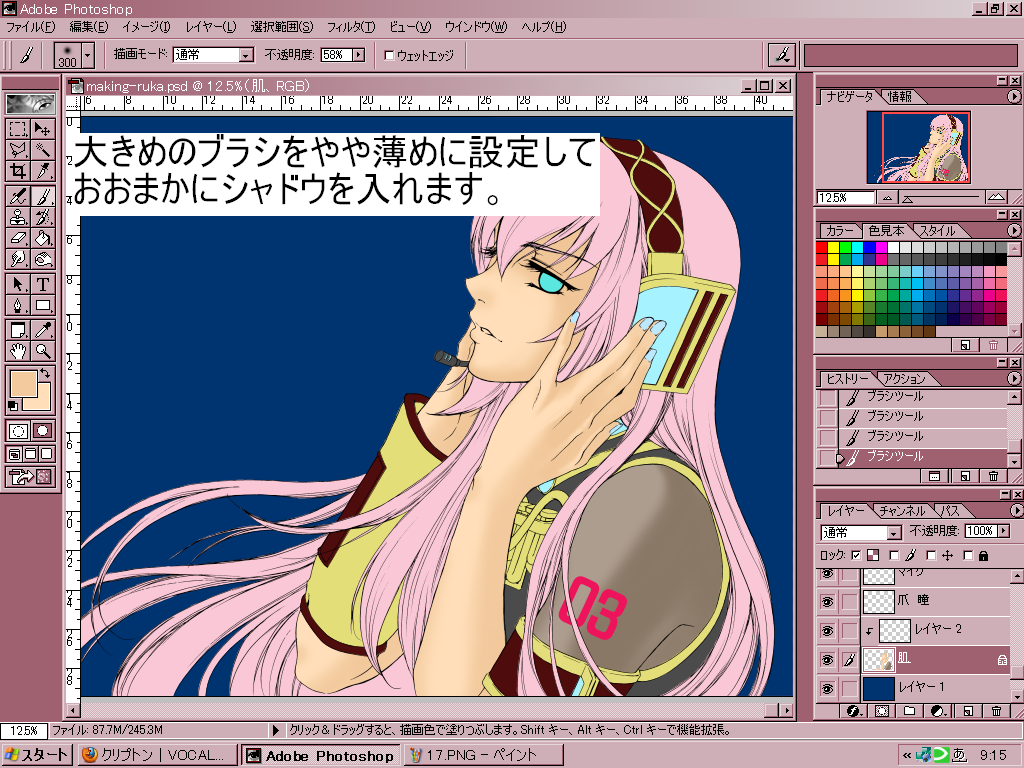Open the History panel flyout menu
The height and width of the screenshot is (768, 1024).
pyautogui.click(x=1014, y=378)
